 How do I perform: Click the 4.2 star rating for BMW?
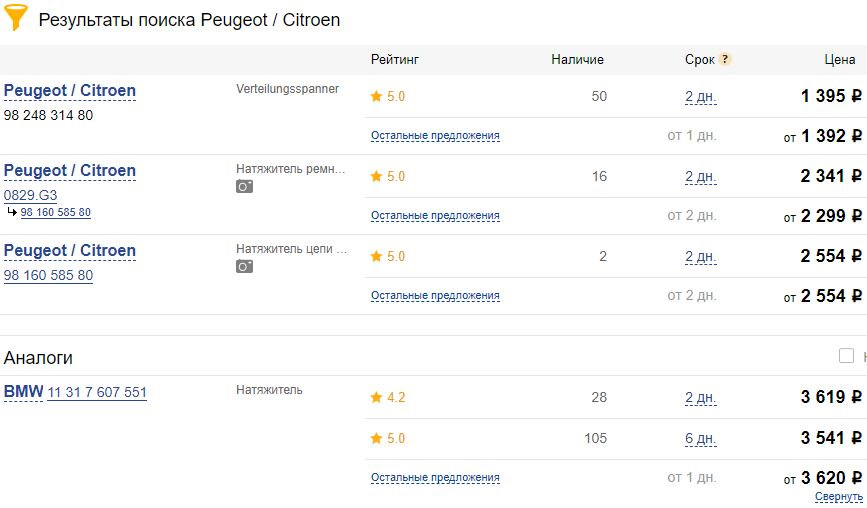pyautogui.click(x=376, y=398)
